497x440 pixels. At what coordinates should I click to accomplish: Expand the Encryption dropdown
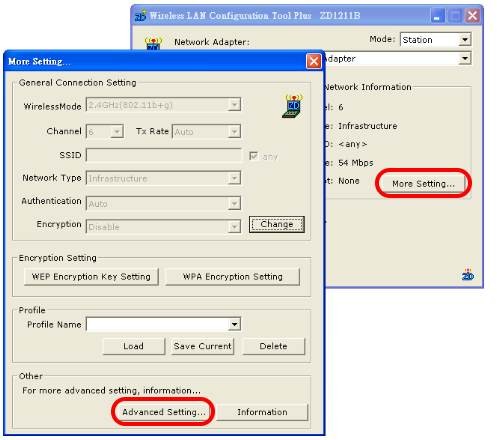tap(235, 227)
